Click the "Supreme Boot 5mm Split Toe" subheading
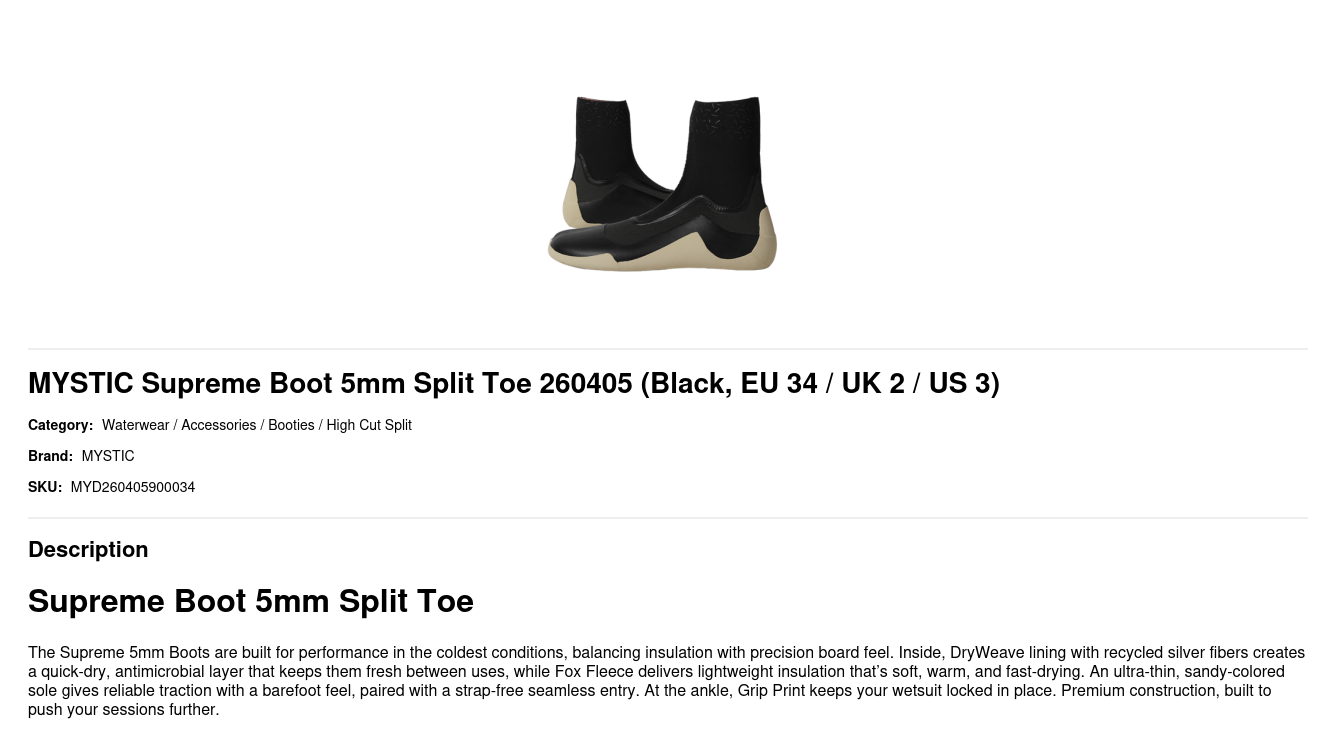Screen dimensions: 1328x749 [x=251, y=601]
